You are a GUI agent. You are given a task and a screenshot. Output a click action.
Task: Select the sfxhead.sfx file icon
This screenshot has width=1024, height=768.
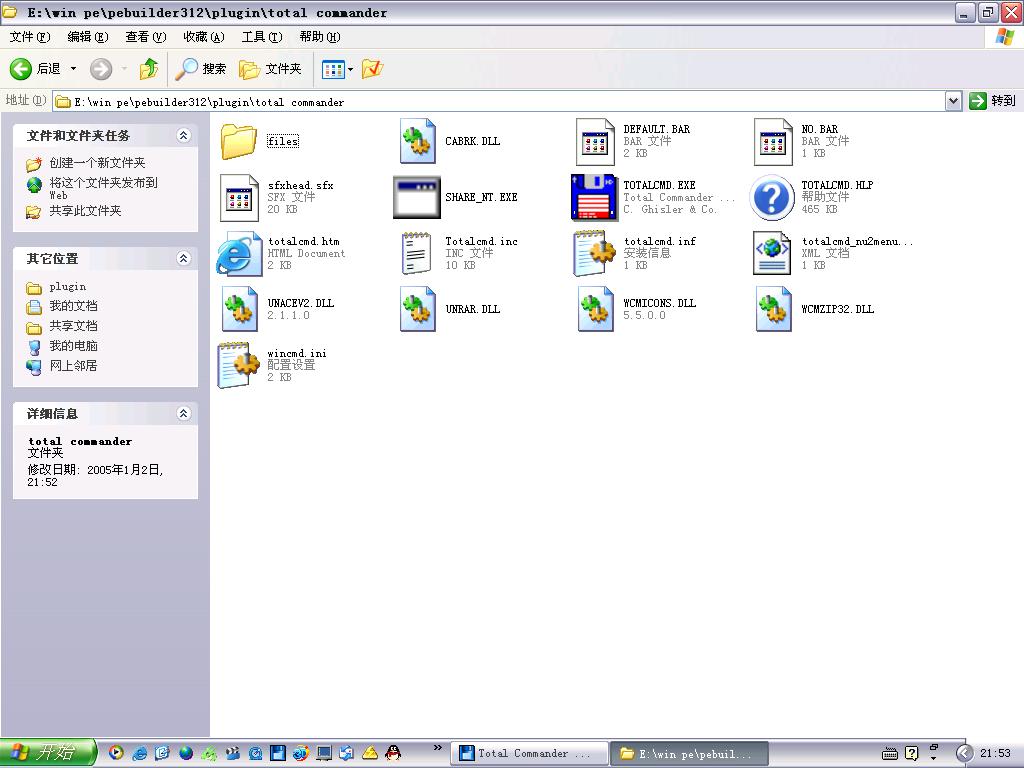239,198
